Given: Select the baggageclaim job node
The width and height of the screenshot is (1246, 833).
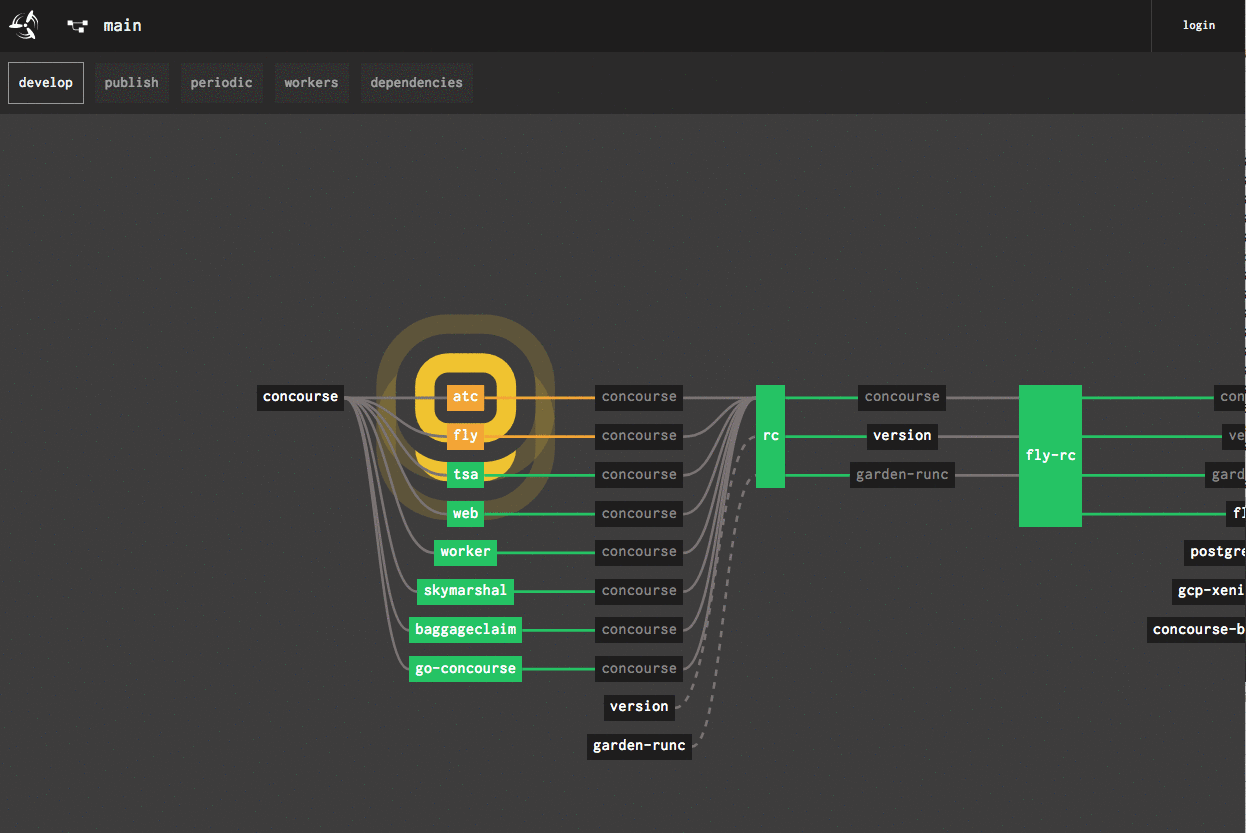Looking at the screenshot, I should pos(465,630).
